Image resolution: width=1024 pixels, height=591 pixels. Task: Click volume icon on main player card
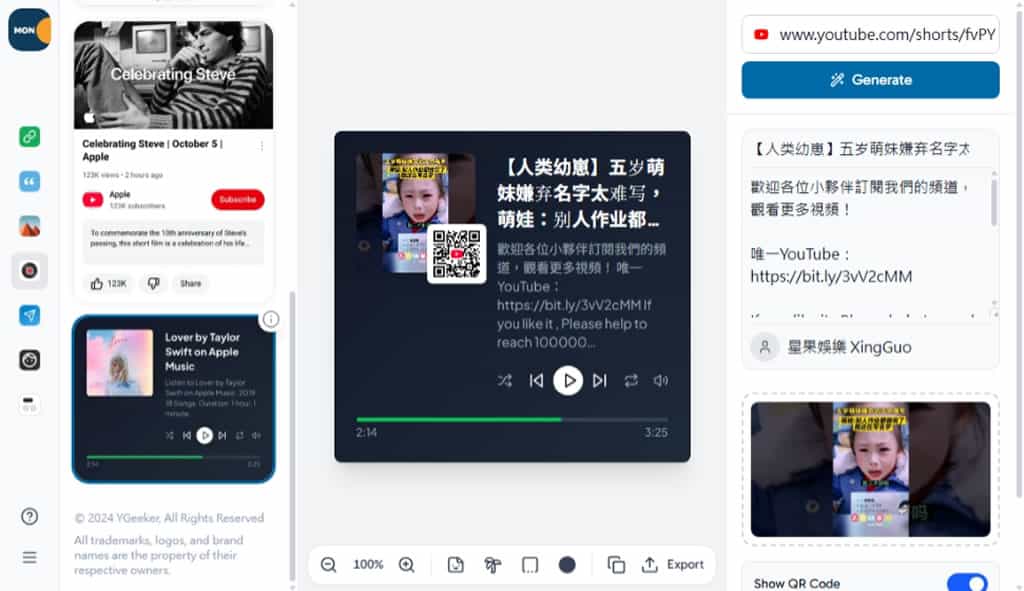click(661, 380)
